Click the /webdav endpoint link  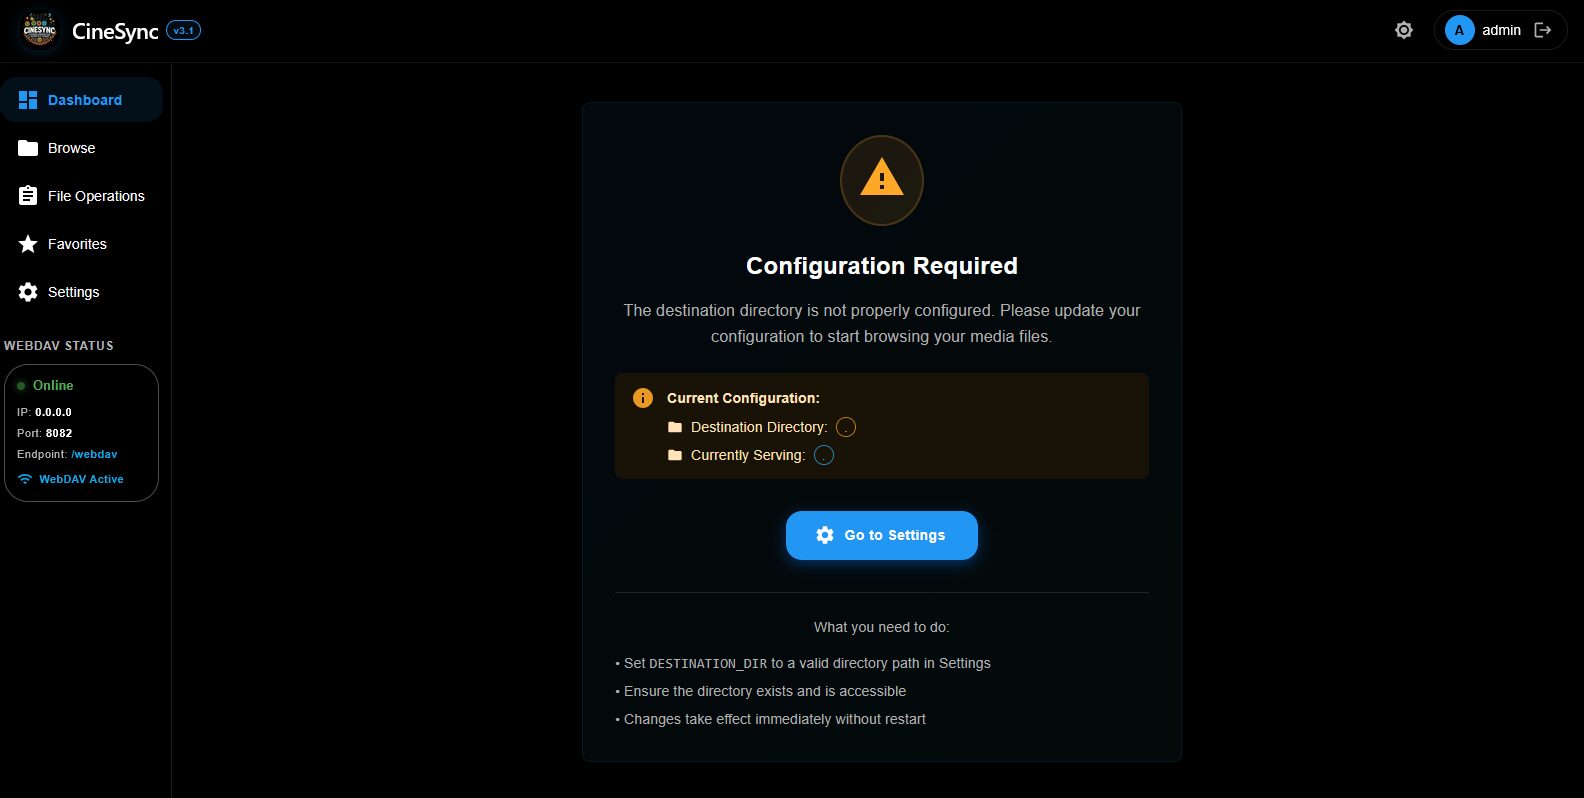[x=94, y=454]
